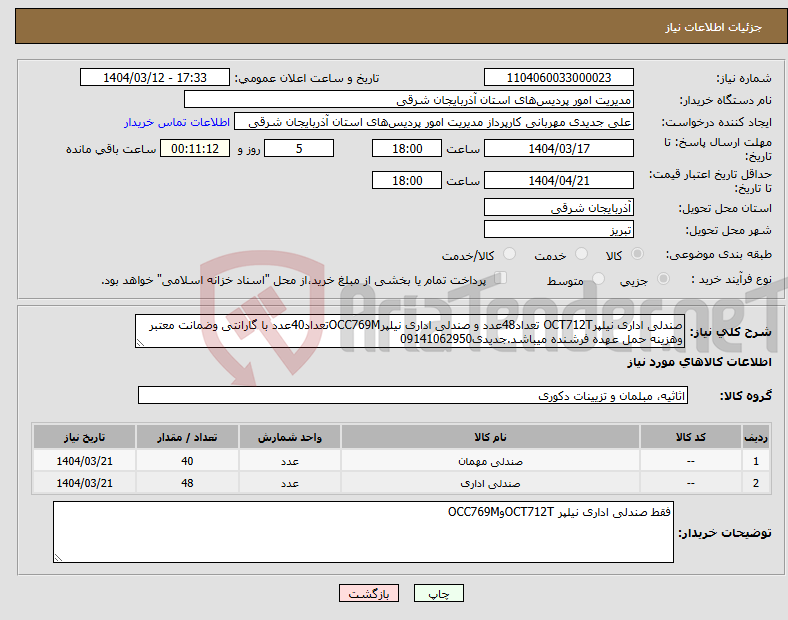Click the جزئیات اطلاعات نیاز page title
This screenshot has width=788, height=620.
pos(714,27)
